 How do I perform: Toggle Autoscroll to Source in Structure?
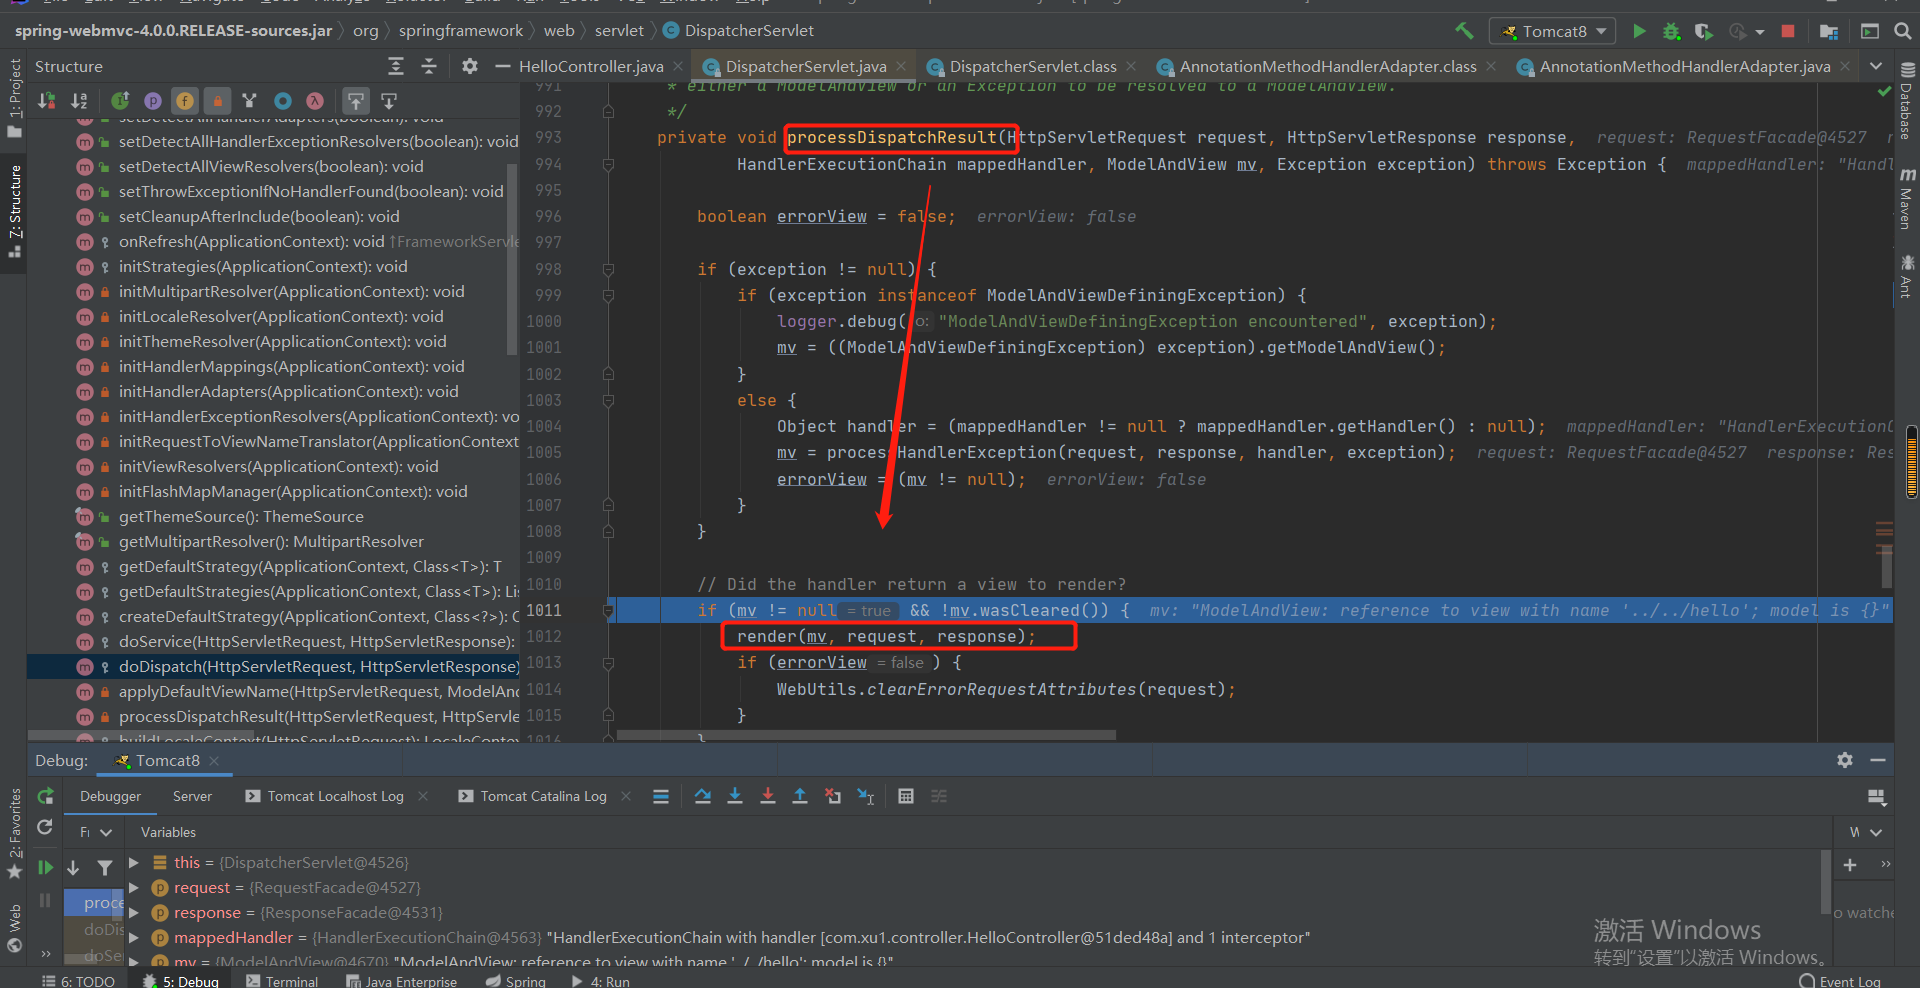tap(356, 100)
